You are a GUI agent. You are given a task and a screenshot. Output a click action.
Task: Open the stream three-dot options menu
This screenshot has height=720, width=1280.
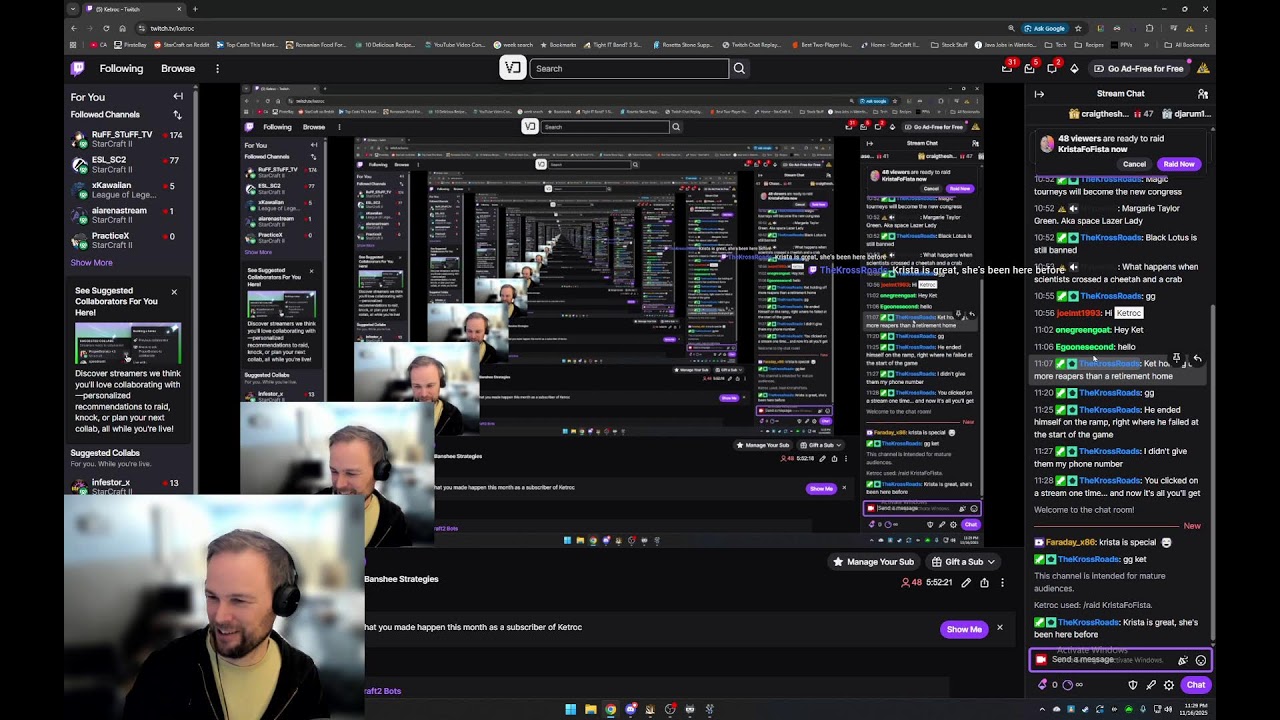pos(1002,583)
